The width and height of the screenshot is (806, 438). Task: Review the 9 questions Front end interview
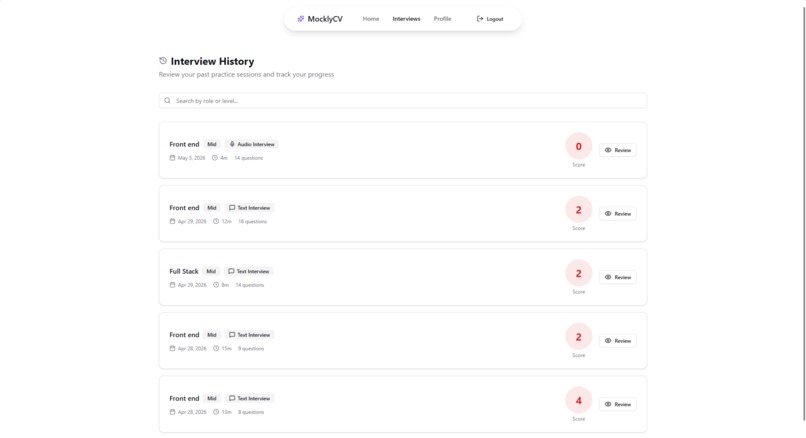pos(617,341)
